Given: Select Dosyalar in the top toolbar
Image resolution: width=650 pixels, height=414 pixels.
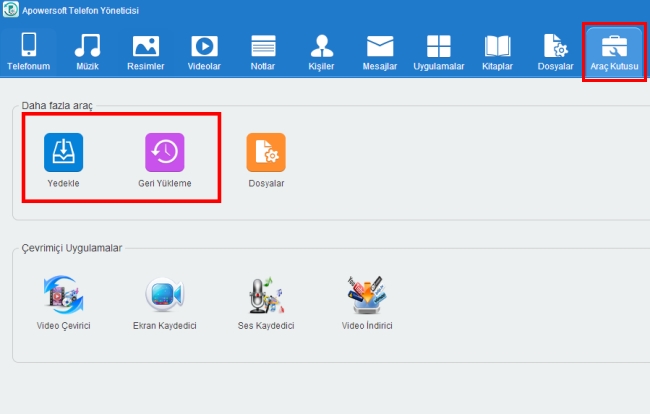Looking at the screenshot, I should (x=555, y=52).
